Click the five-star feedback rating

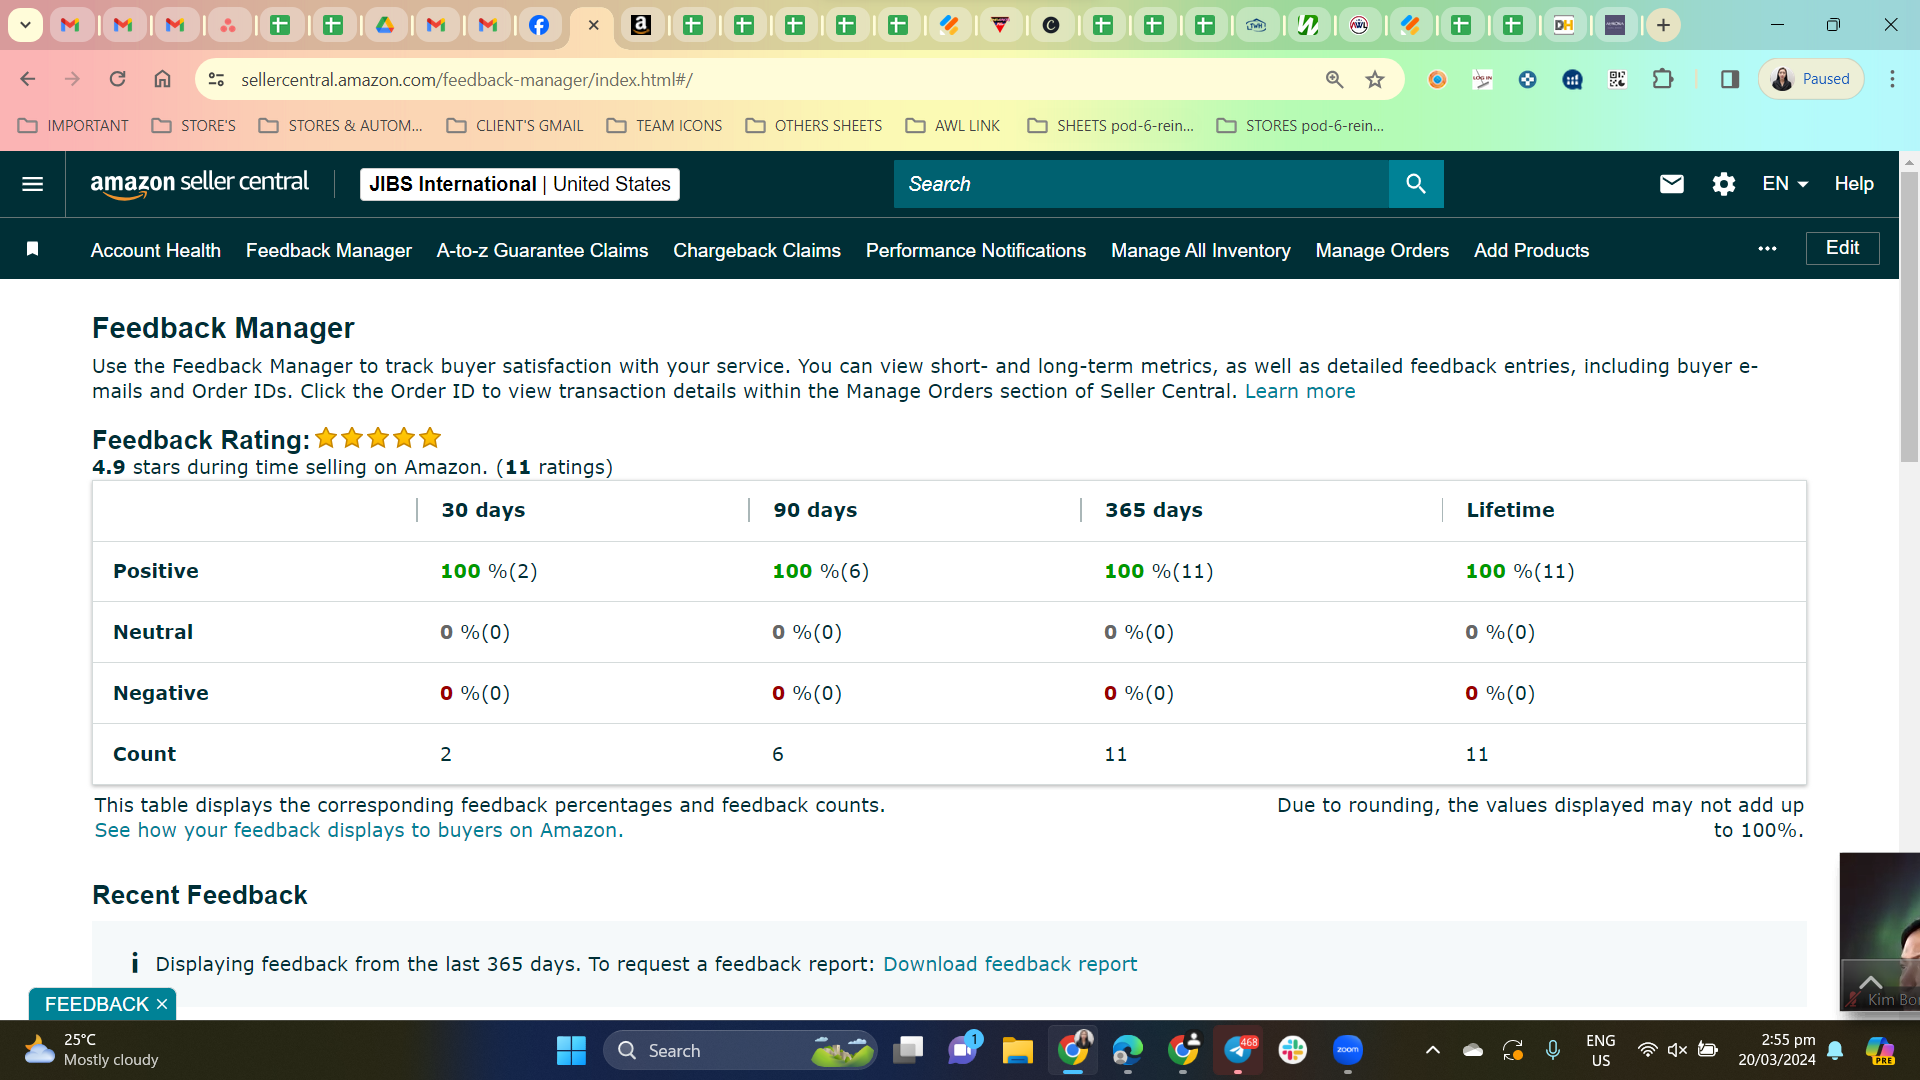click(378, 438)
